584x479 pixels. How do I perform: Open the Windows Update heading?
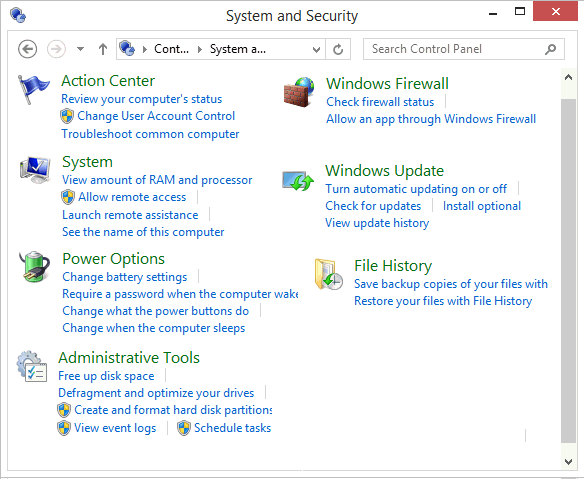pyautogui.click(x=385, y=171)
